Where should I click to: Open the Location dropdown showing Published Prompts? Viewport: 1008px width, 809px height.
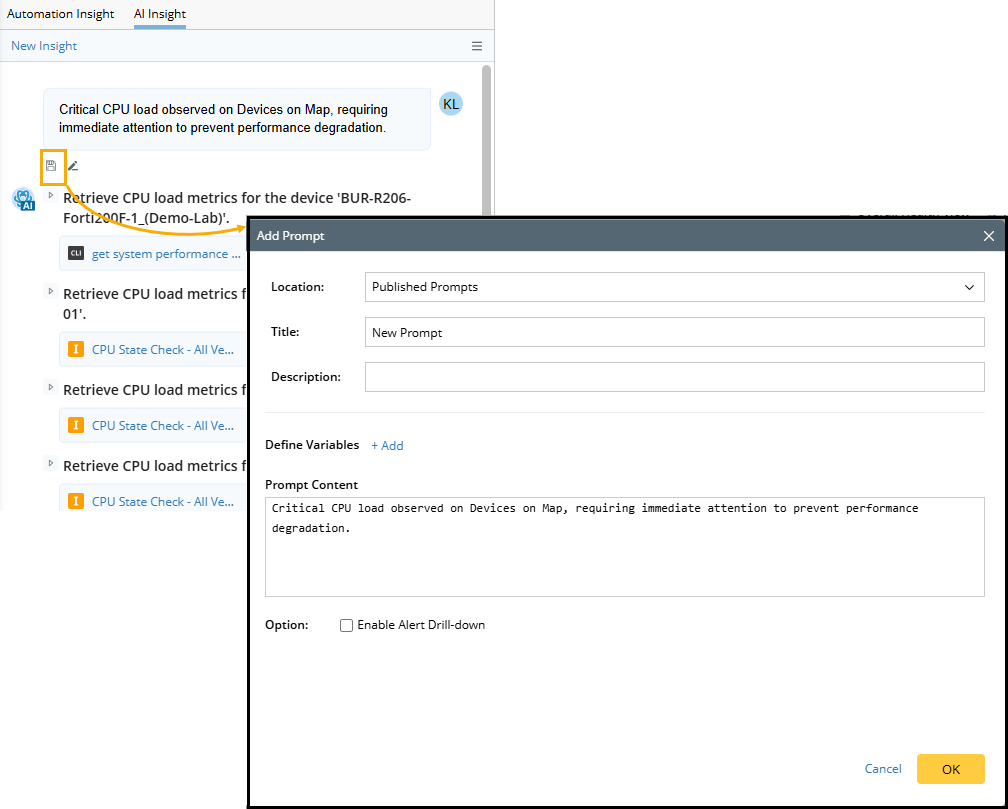(x=674, y=287)
